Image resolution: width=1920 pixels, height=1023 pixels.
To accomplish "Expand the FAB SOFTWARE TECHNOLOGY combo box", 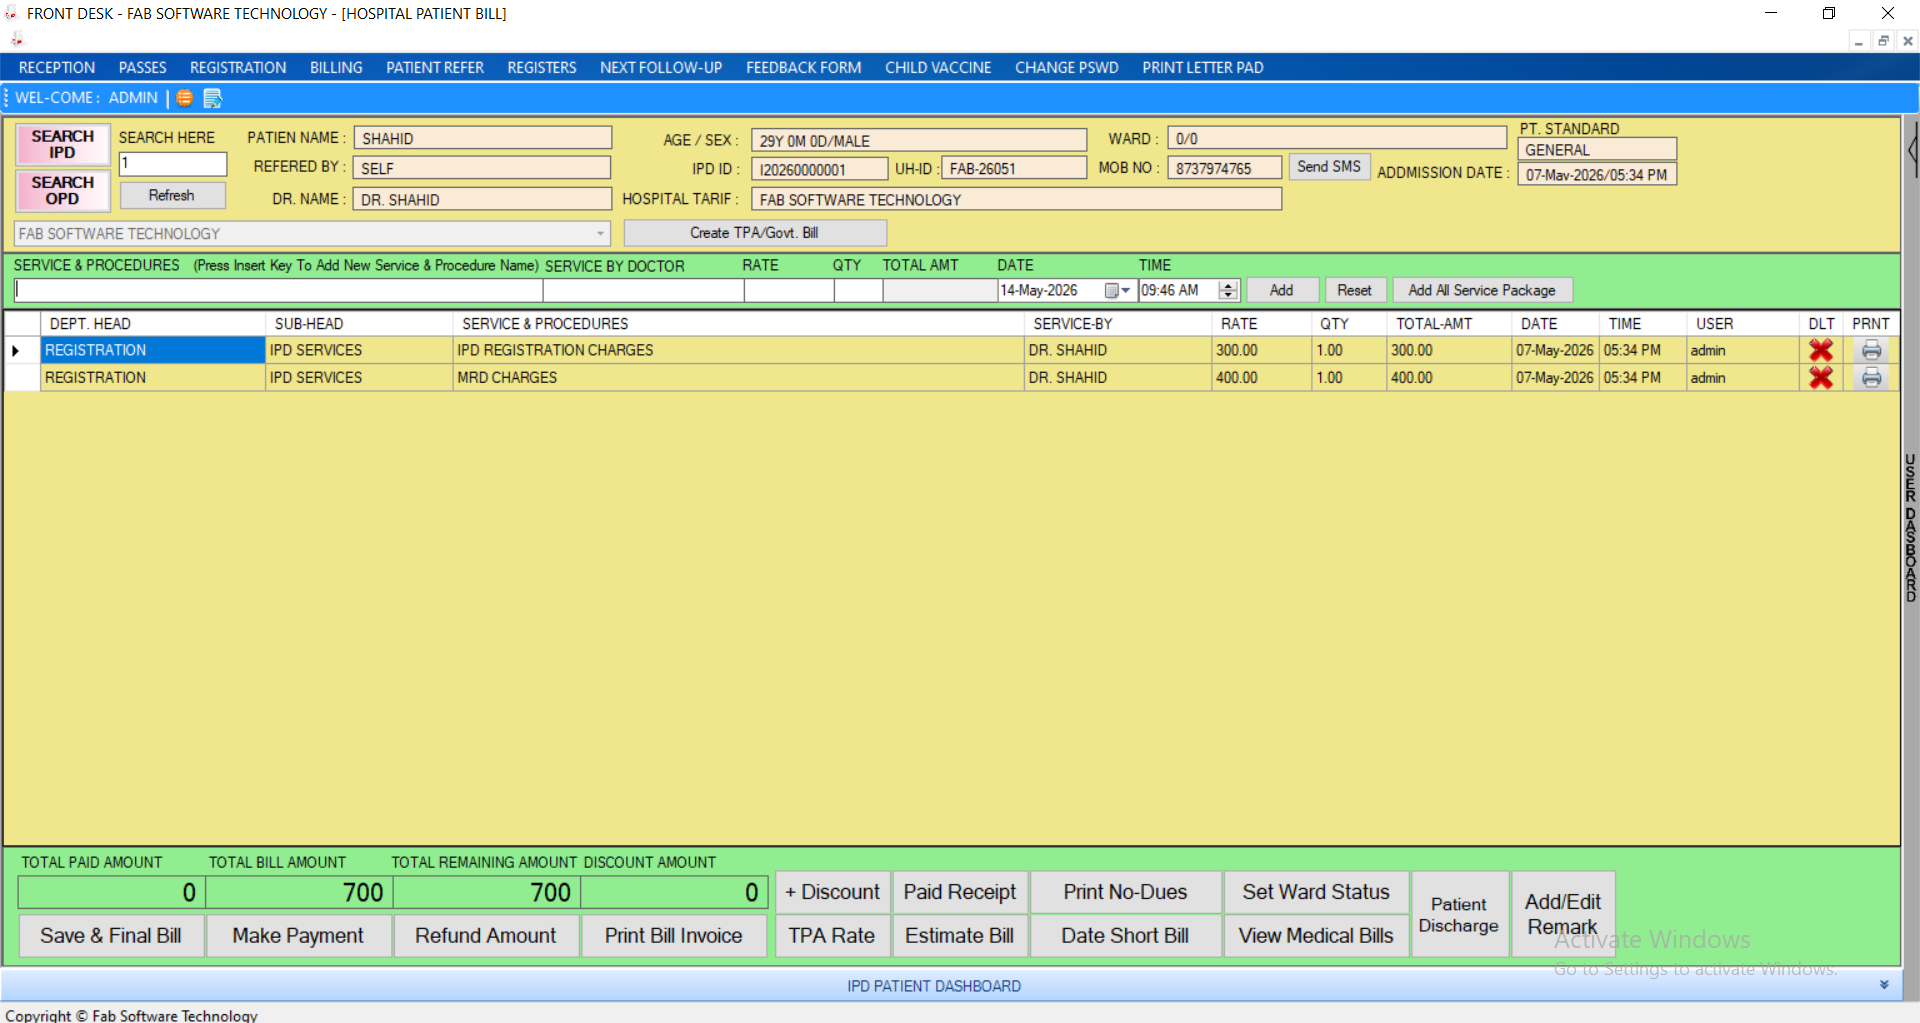I will tap(600, 233).
